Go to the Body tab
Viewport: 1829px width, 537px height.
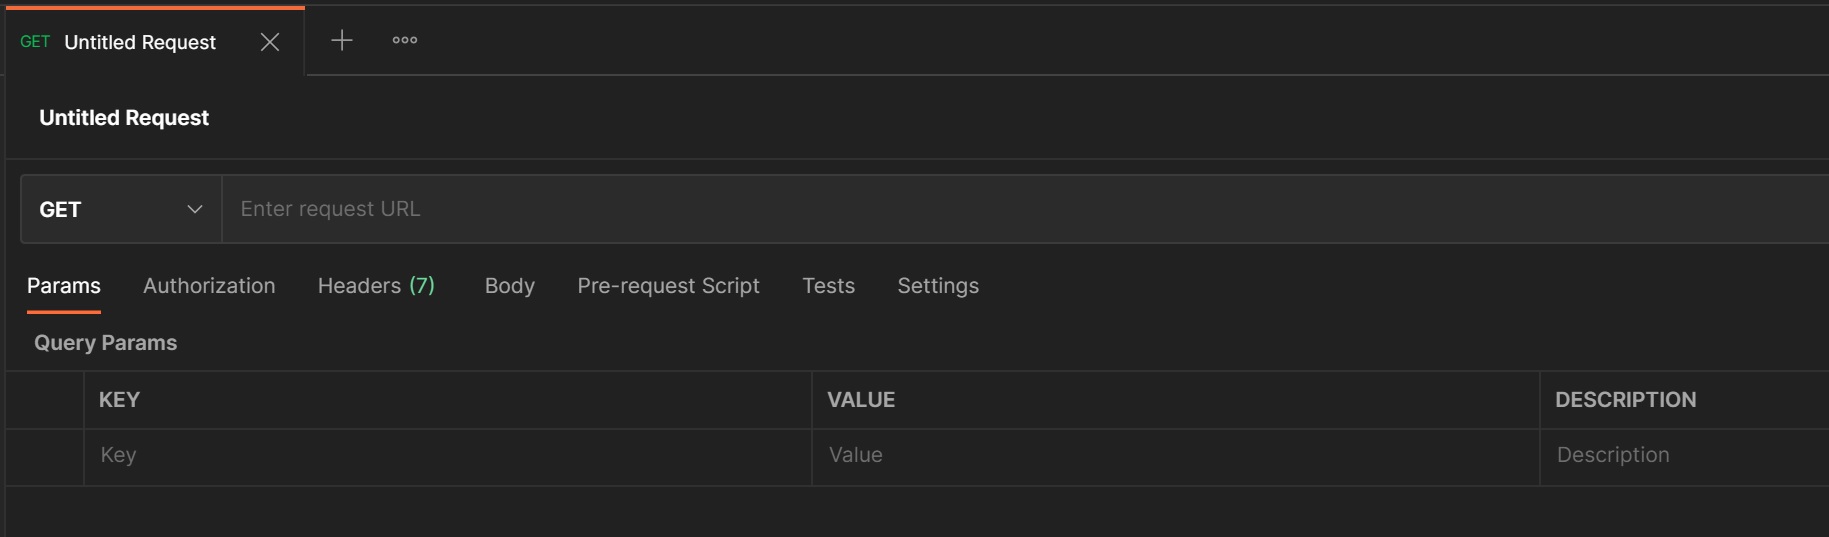[x=510, y=286]
